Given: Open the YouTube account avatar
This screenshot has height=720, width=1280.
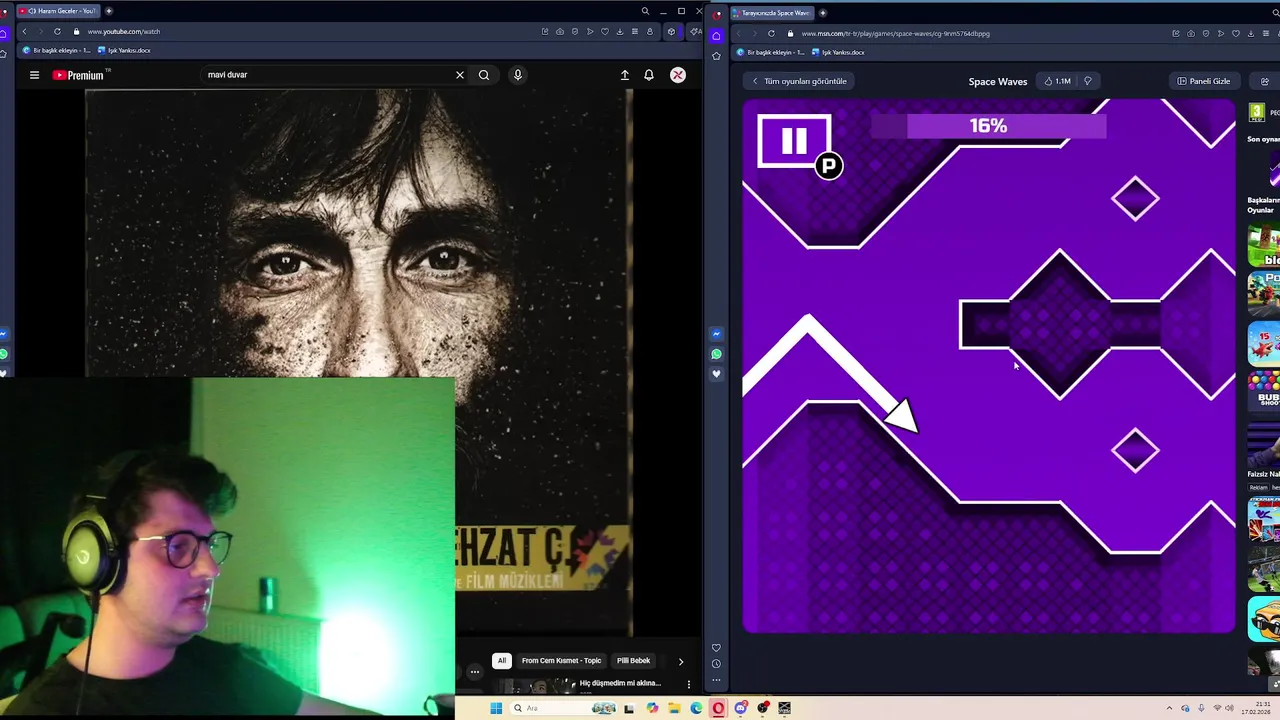Looking at the screenshot, I should point(678,75).
